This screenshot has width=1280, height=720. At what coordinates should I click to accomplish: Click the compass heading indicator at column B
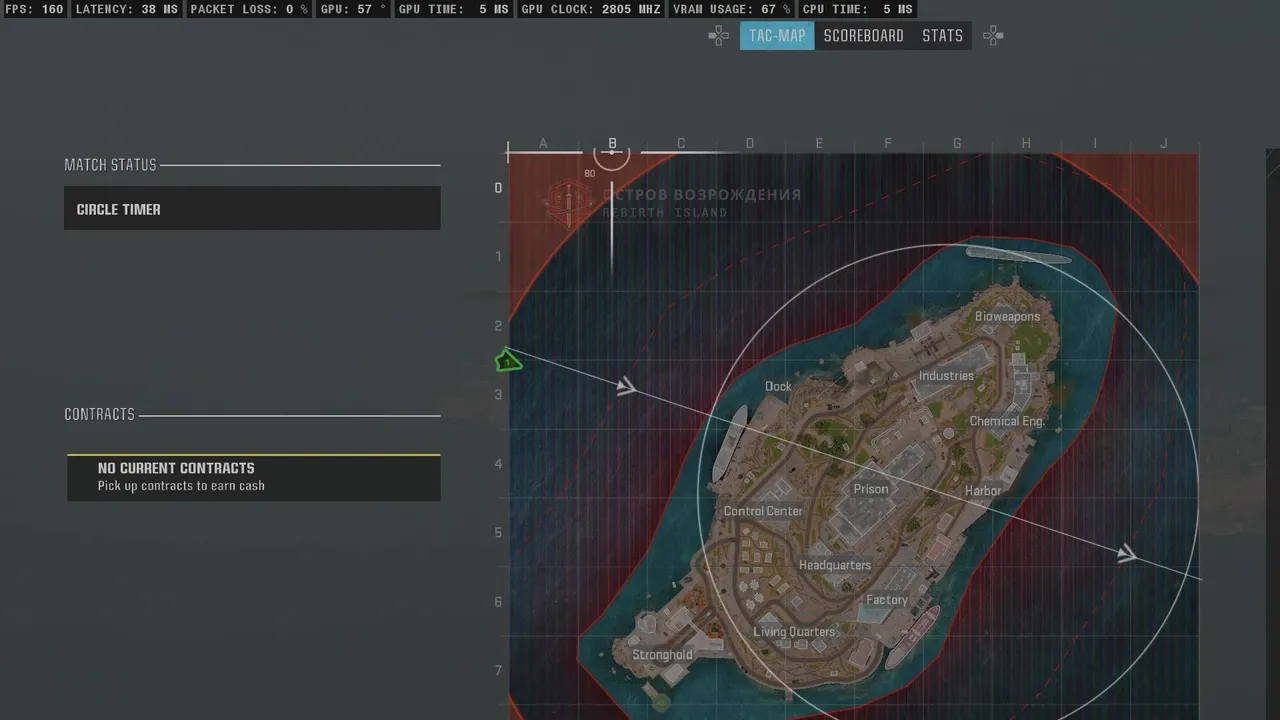coord(612,153)
